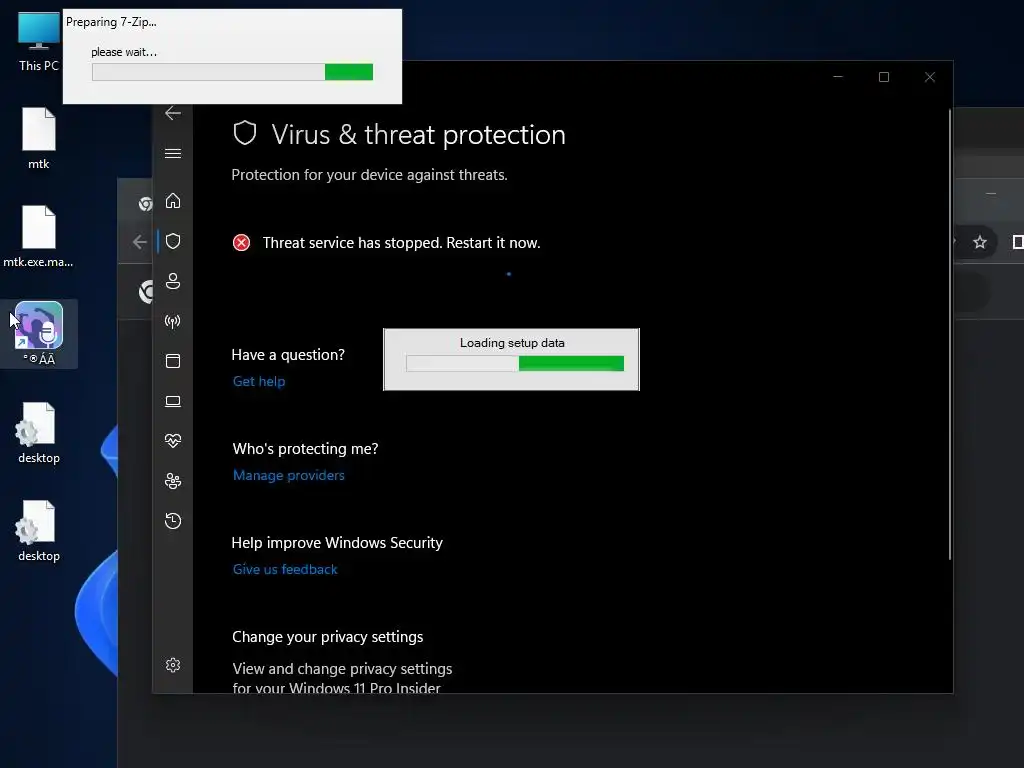Select the This PC desktop icon
Screen dimensions: 1024x768
[39, 41]
